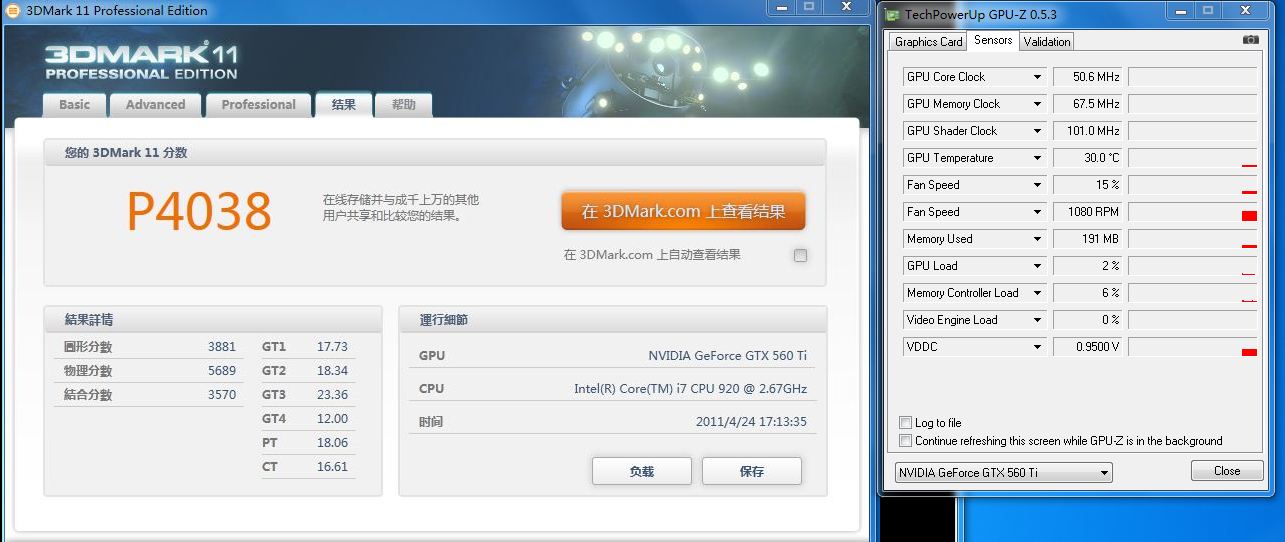Image resolution: width=1285 pixels, height=542 pixels.
Task: Expand the GPU Shader Clock sensor dropdown
Action: coord(1037,131)
